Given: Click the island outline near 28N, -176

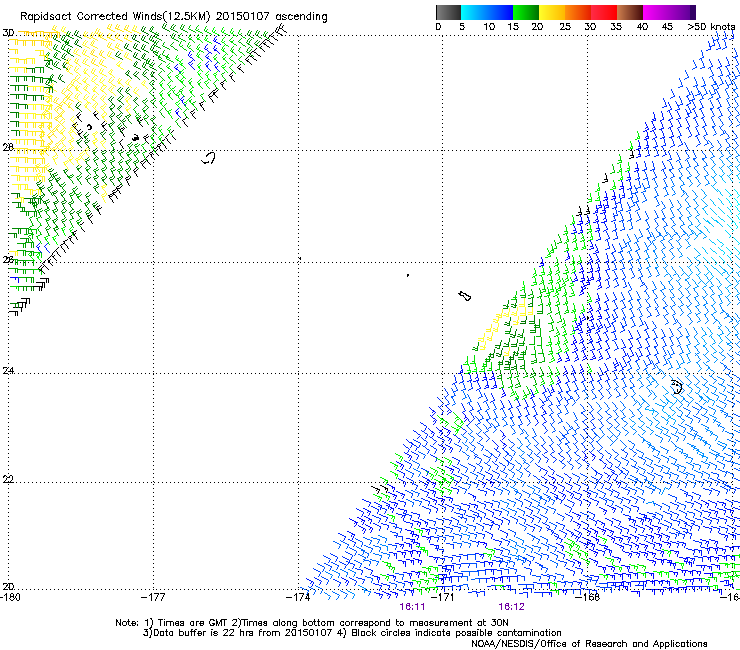Looking at the screenshot, I should pos(209,158).
